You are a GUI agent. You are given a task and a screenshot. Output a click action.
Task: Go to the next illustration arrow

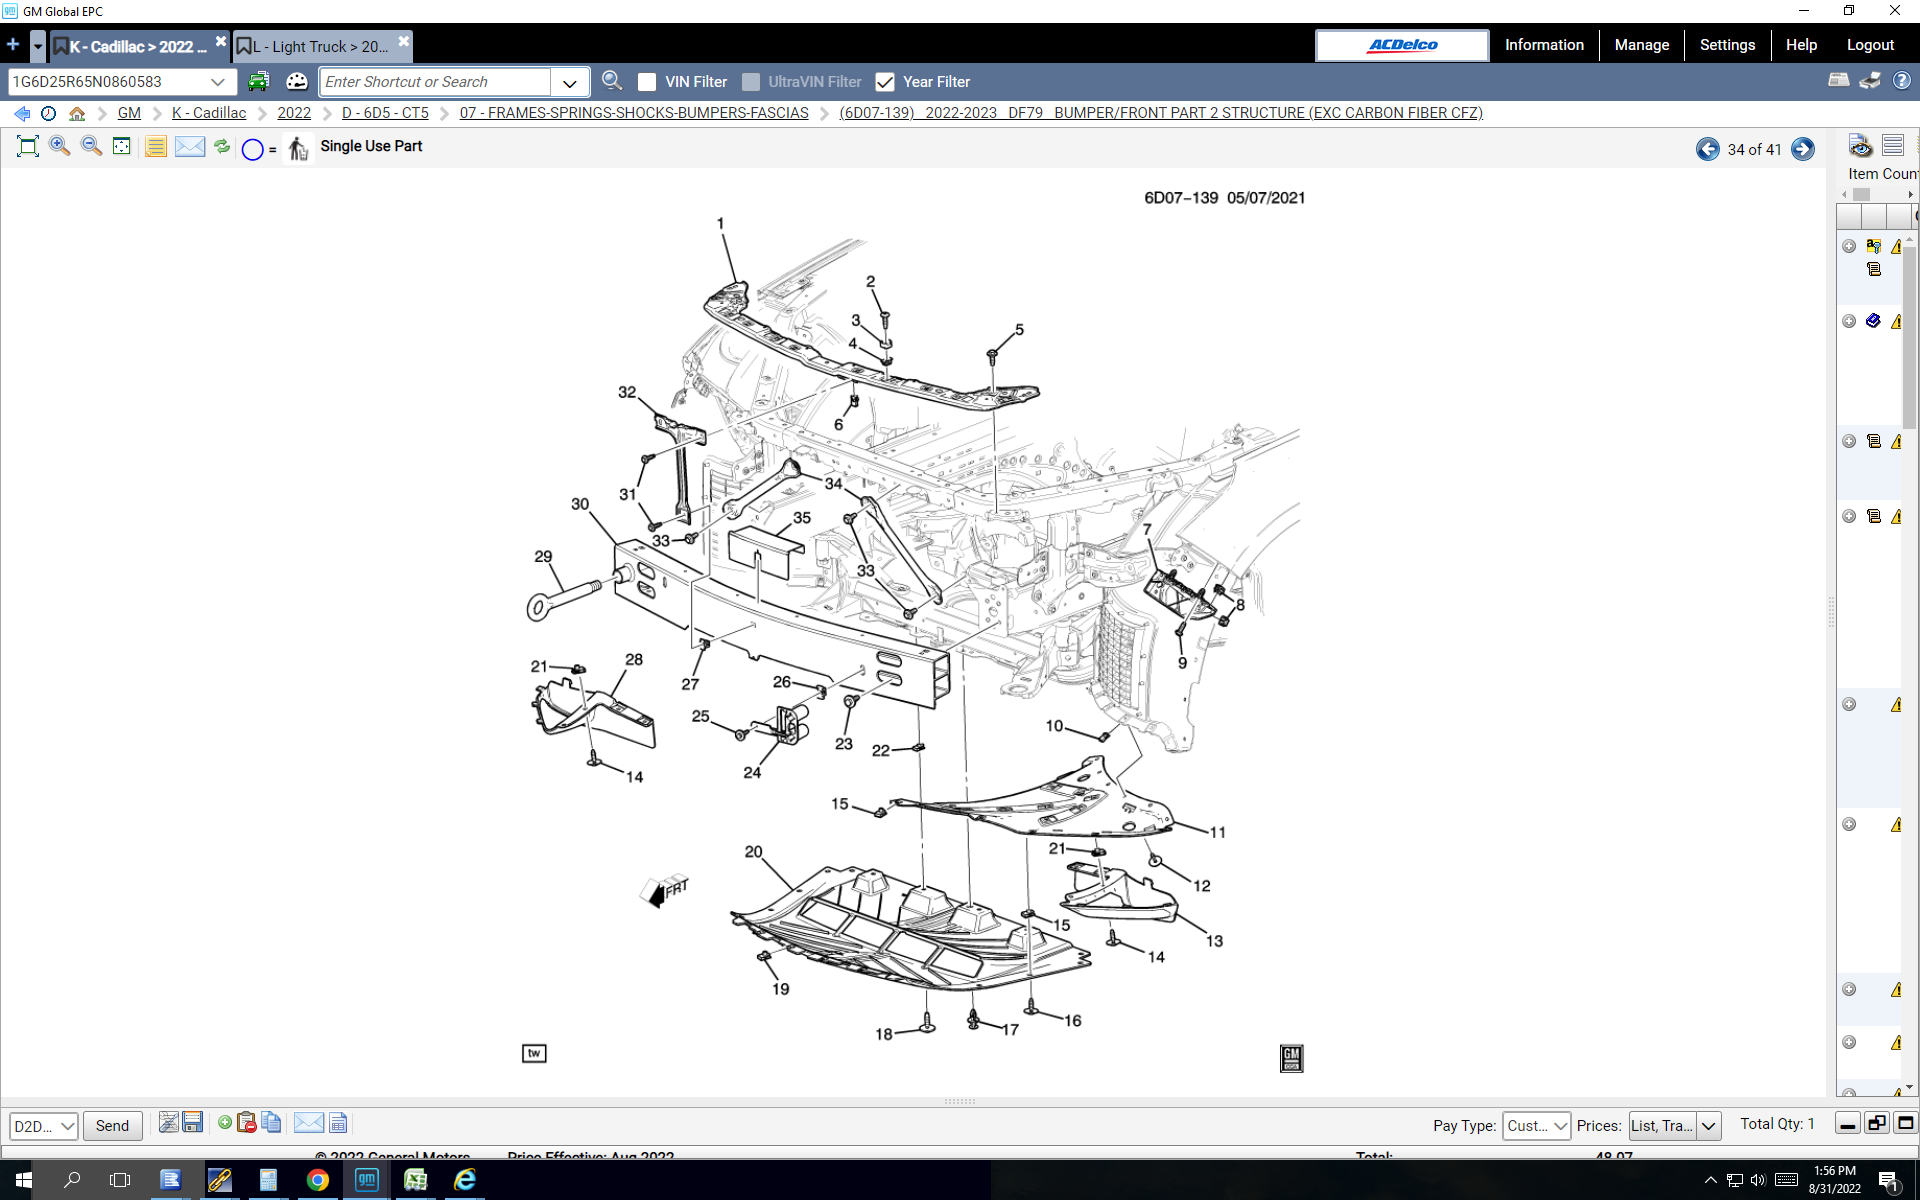coord(1802,149)
